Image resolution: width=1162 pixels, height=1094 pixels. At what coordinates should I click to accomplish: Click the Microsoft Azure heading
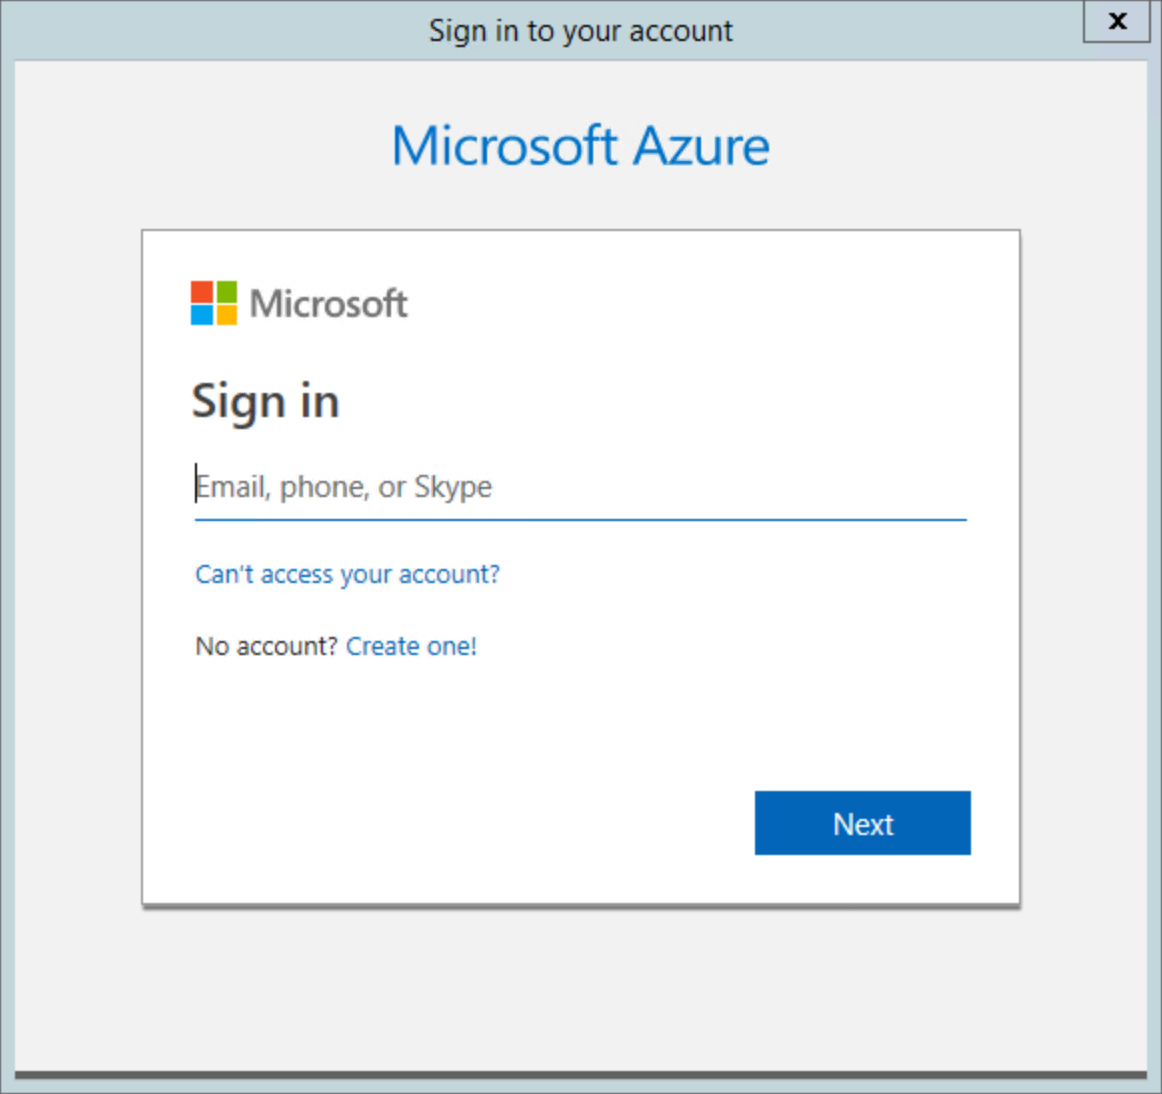[x=580, y=145]
